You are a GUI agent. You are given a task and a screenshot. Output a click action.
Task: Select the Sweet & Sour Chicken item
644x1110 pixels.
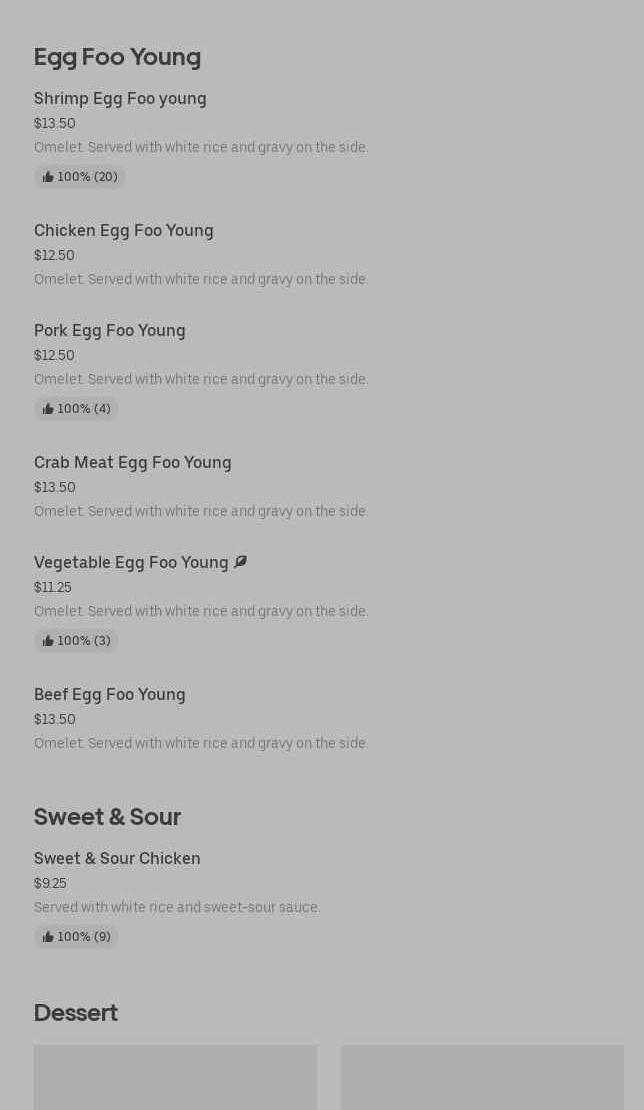click(117, 858)
